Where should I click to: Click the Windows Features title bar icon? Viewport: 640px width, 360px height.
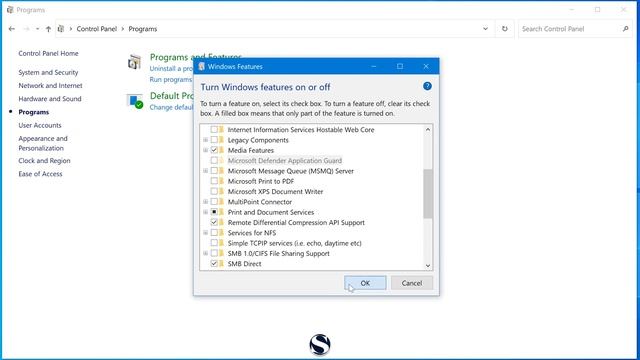point(201,67)
